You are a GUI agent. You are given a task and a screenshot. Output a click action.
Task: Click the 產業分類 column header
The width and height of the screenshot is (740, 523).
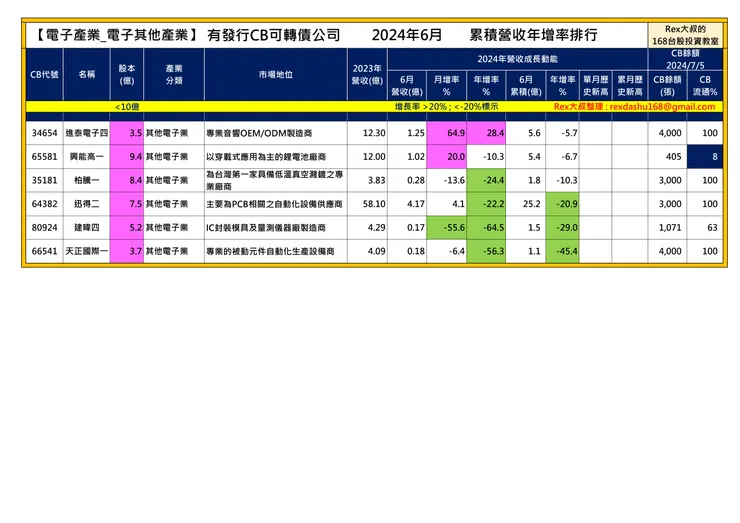(x=174, y=75)
